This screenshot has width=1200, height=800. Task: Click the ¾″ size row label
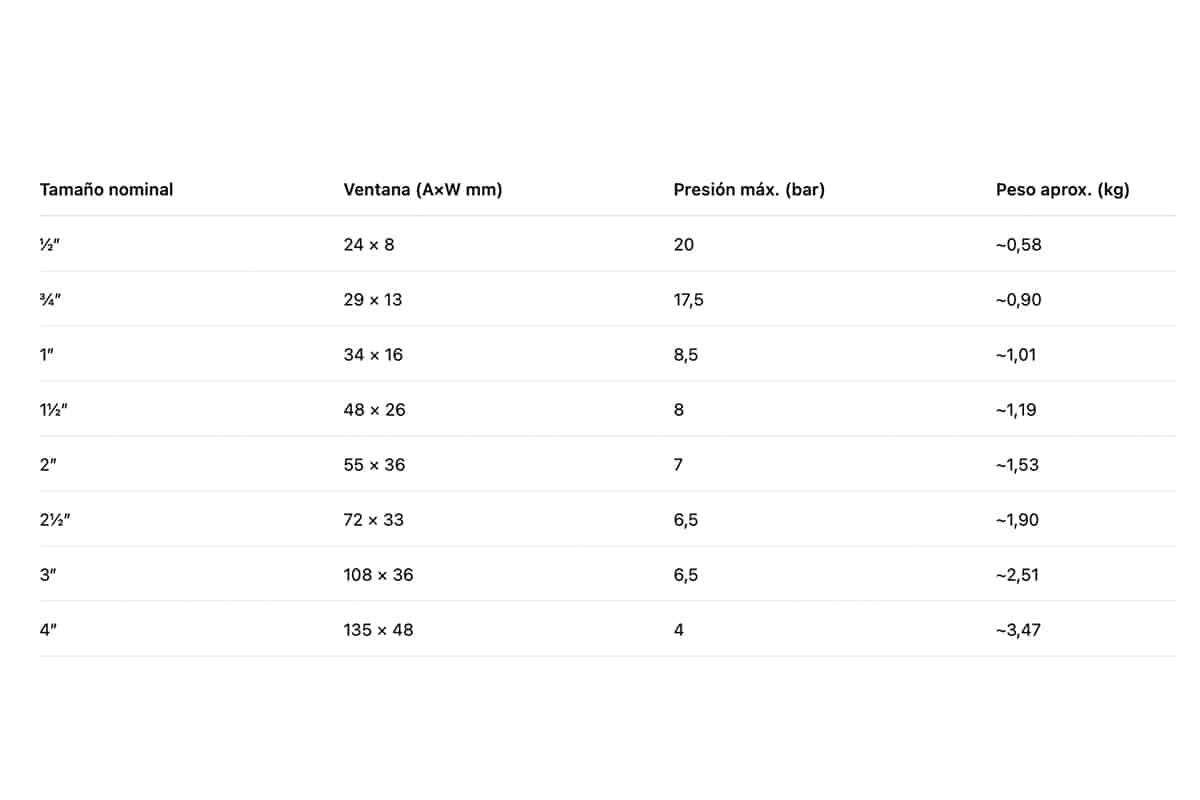(x=48, y=299)
